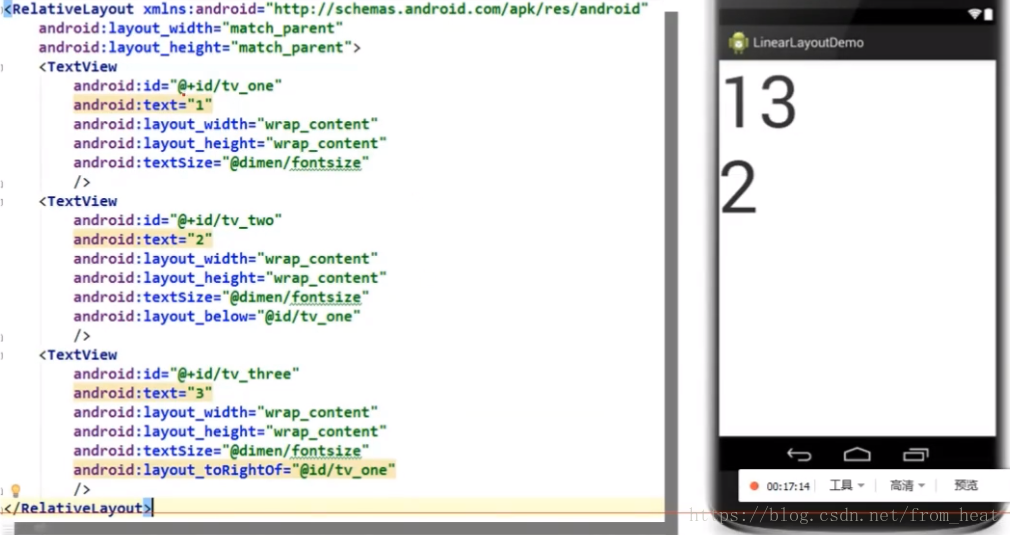Click the Android robot app icon
The width and height of the screenshot is (1010, 535).
[738, 42]
